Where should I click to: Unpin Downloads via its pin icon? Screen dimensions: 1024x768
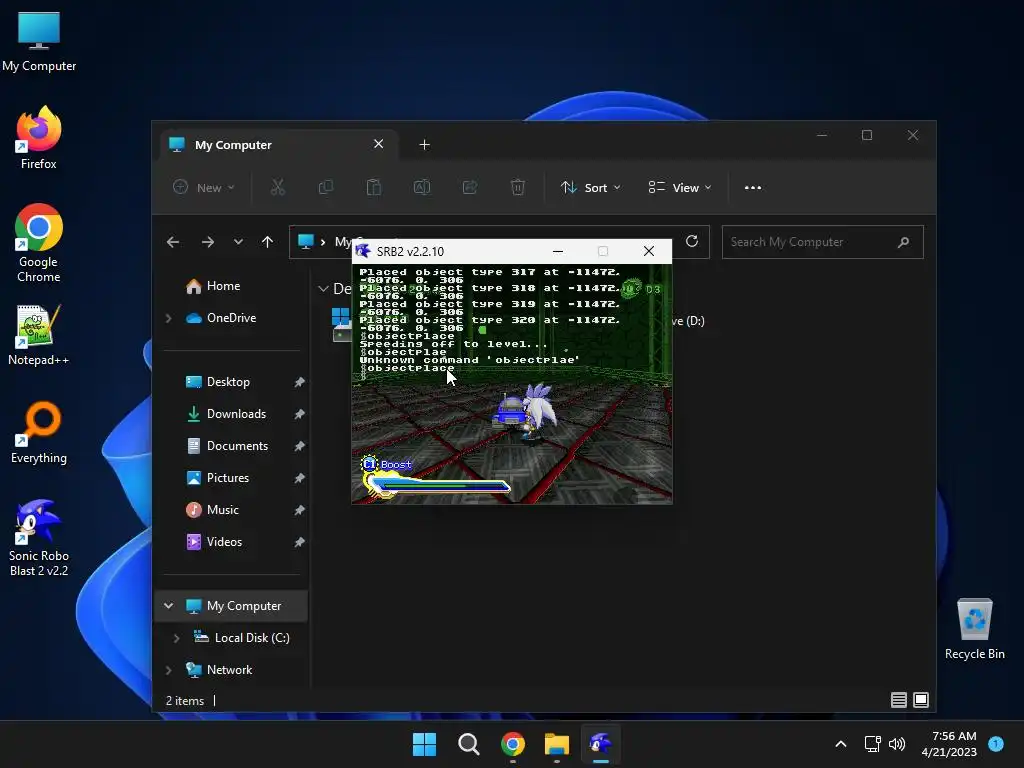point(299,414)
